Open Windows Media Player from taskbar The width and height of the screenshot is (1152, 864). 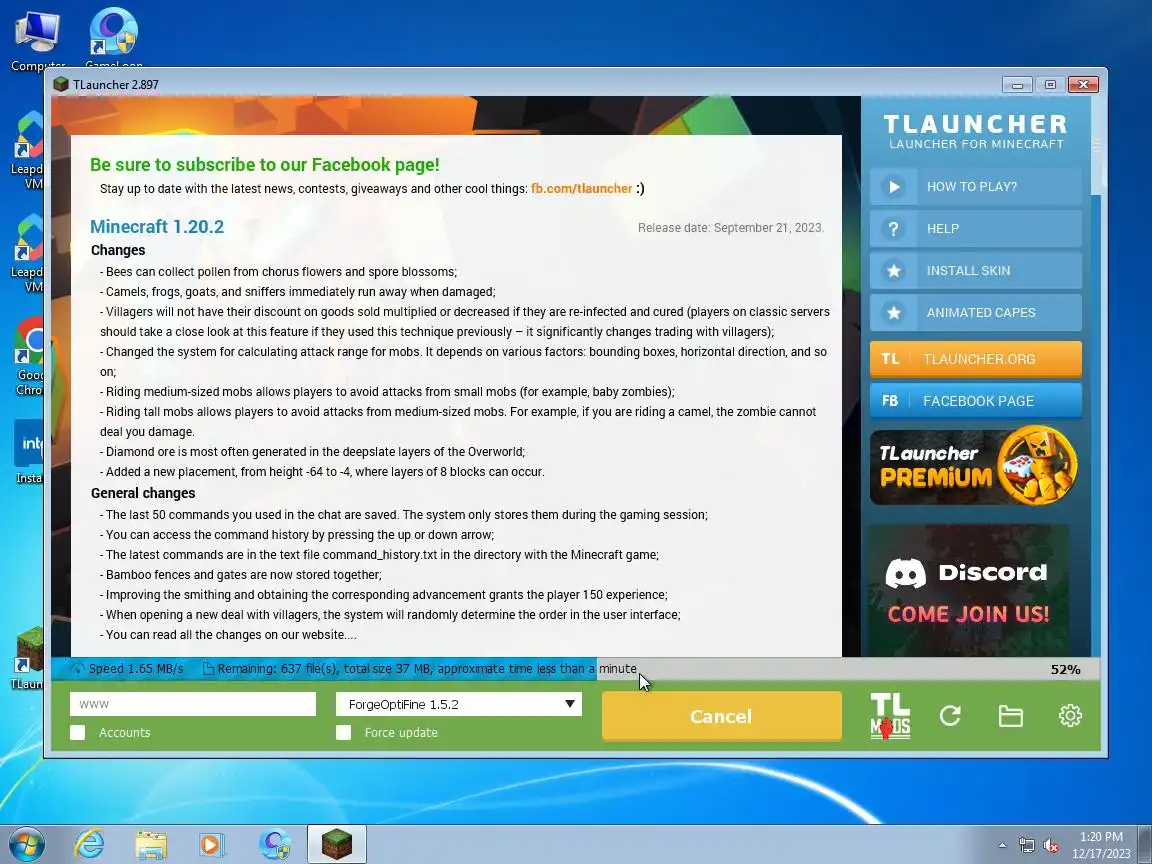click(212, 845)
